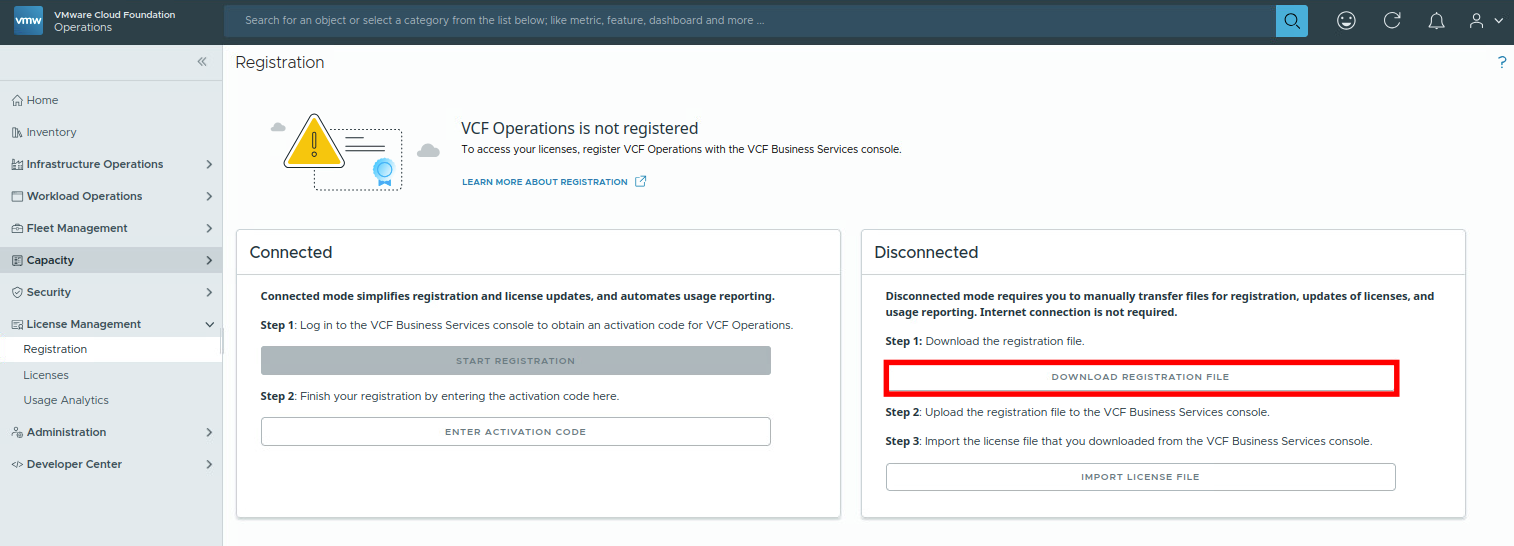Click the refresh icon in the header
1514x546 pixels.
coord(1392,20)
